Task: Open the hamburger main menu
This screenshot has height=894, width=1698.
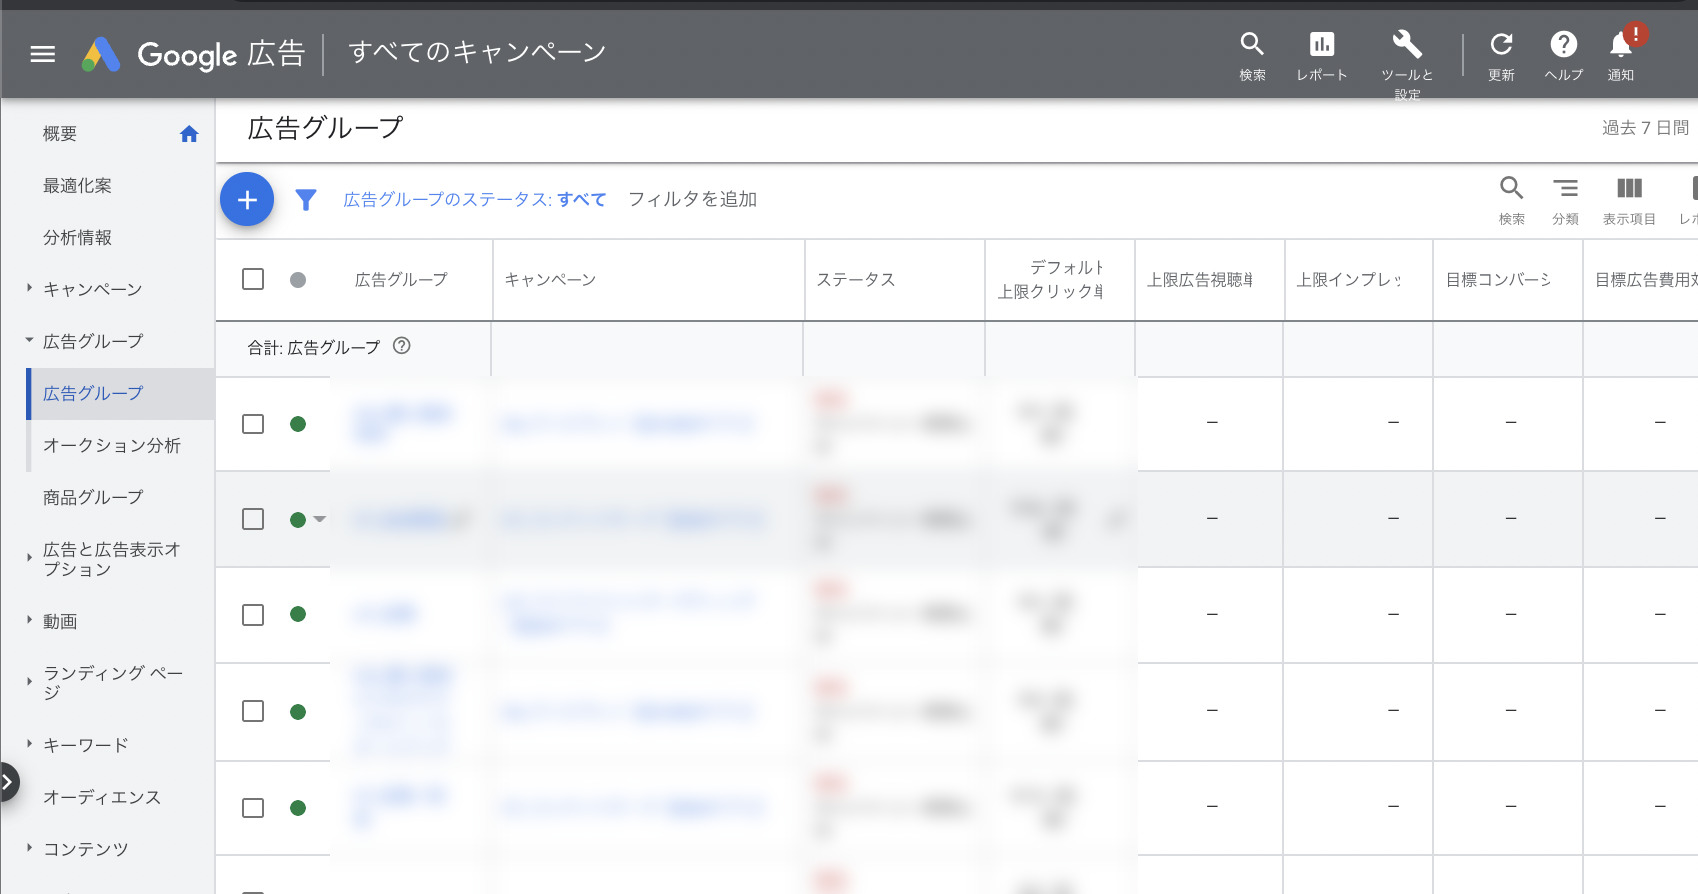Action: pyautogui.click(x=42, y=54)
